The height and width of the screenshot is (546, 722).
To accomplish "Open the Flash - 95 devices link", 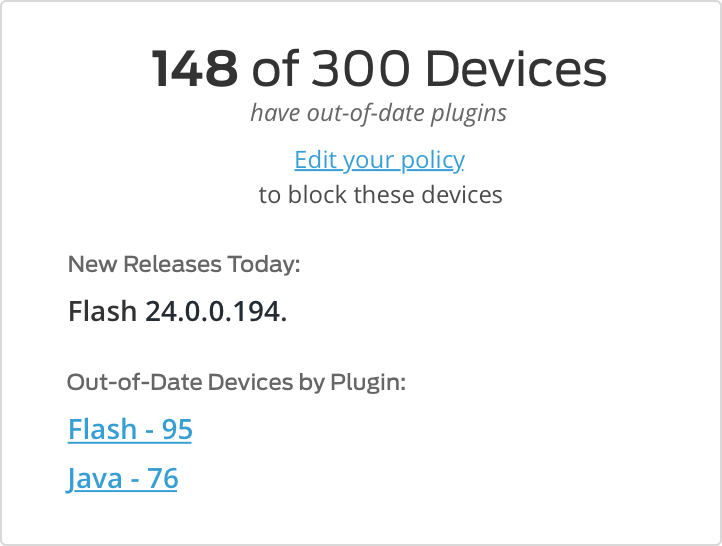I will point(130,430).
